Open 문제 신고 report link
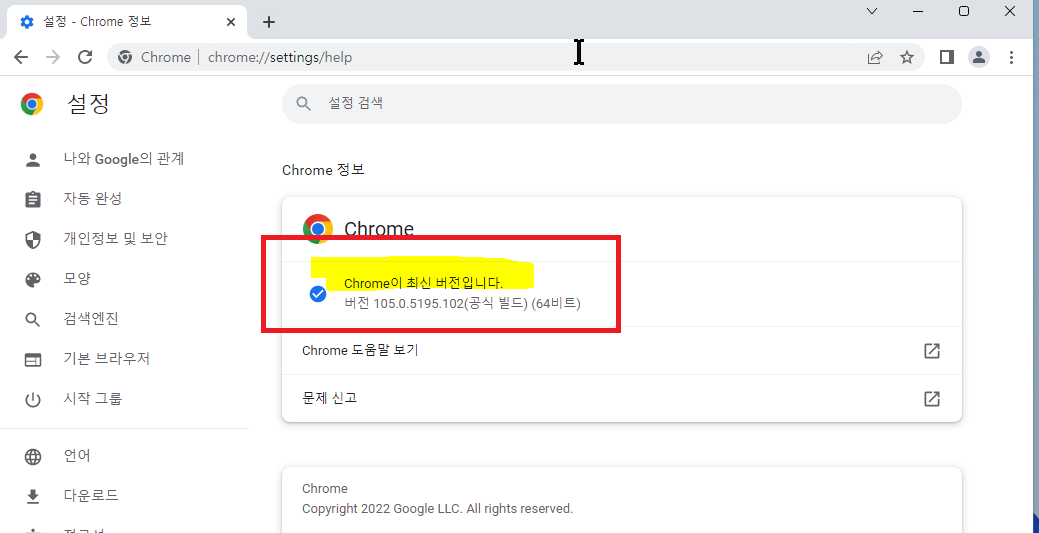The width and height of the screenshot is (1039, 533). click(622, 398)
